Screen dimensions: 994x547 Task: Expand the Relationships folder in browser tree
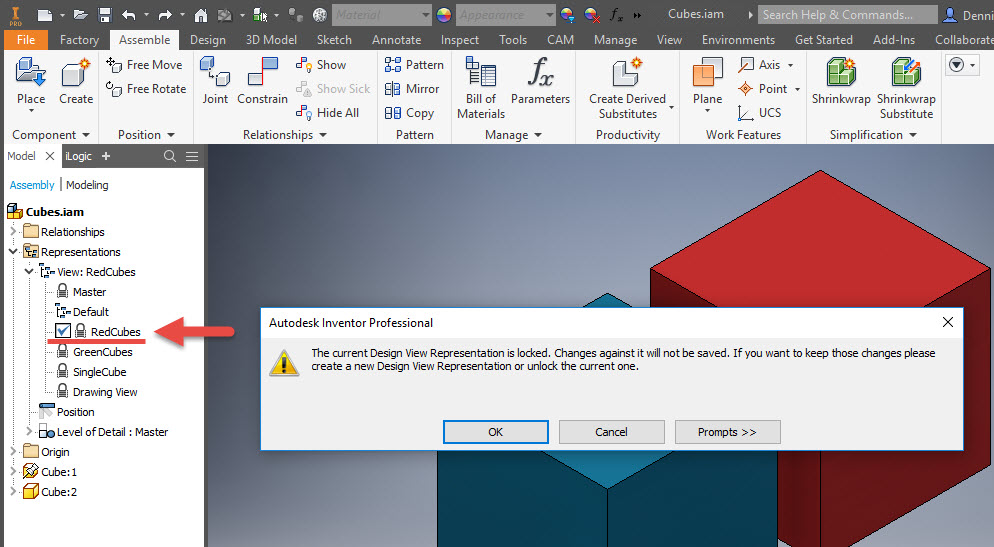[x=13, y=231]
